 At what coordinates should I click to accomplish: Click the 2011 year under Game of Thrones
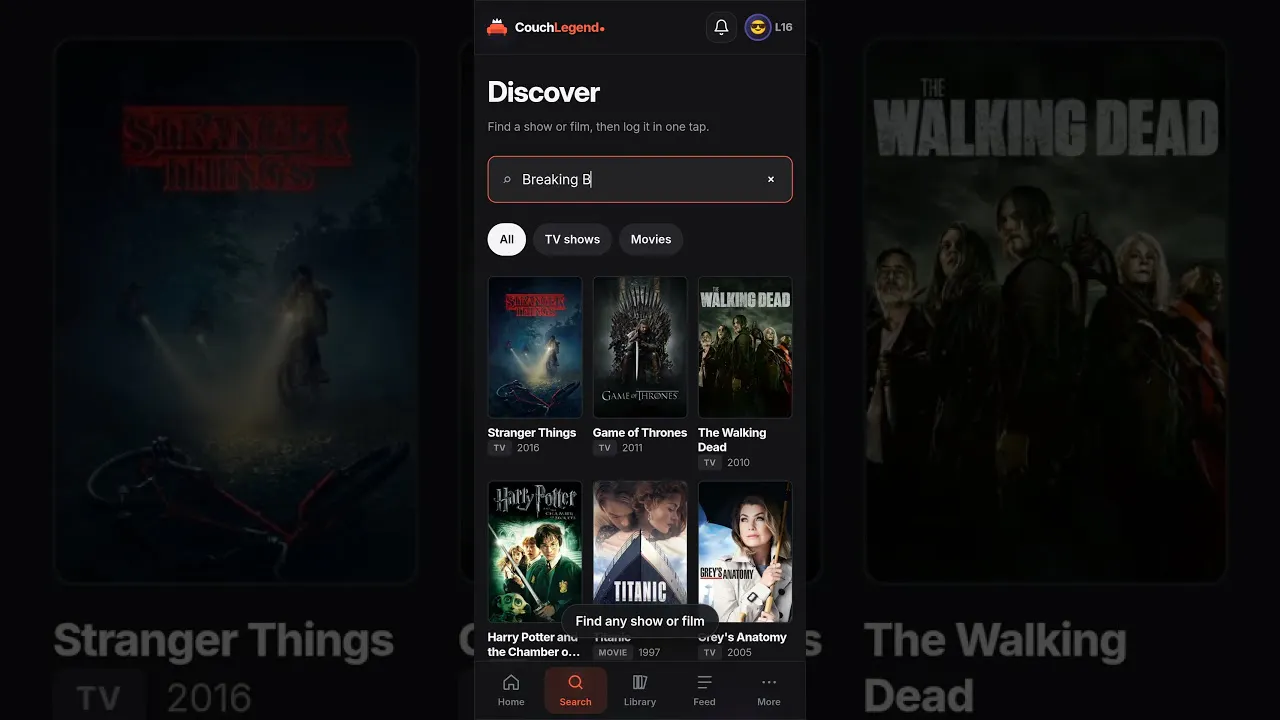click(x=632, y=448)
